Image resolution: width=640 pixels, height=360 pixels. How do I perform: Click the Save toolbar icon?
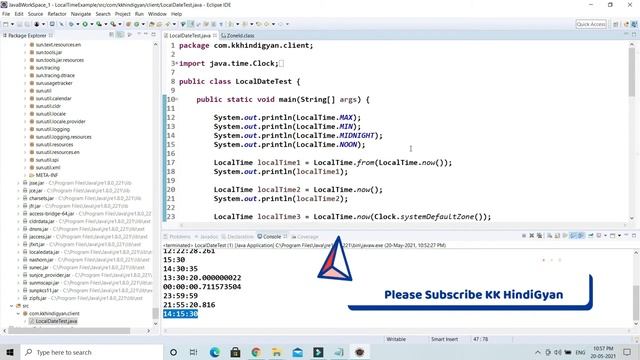20,24
